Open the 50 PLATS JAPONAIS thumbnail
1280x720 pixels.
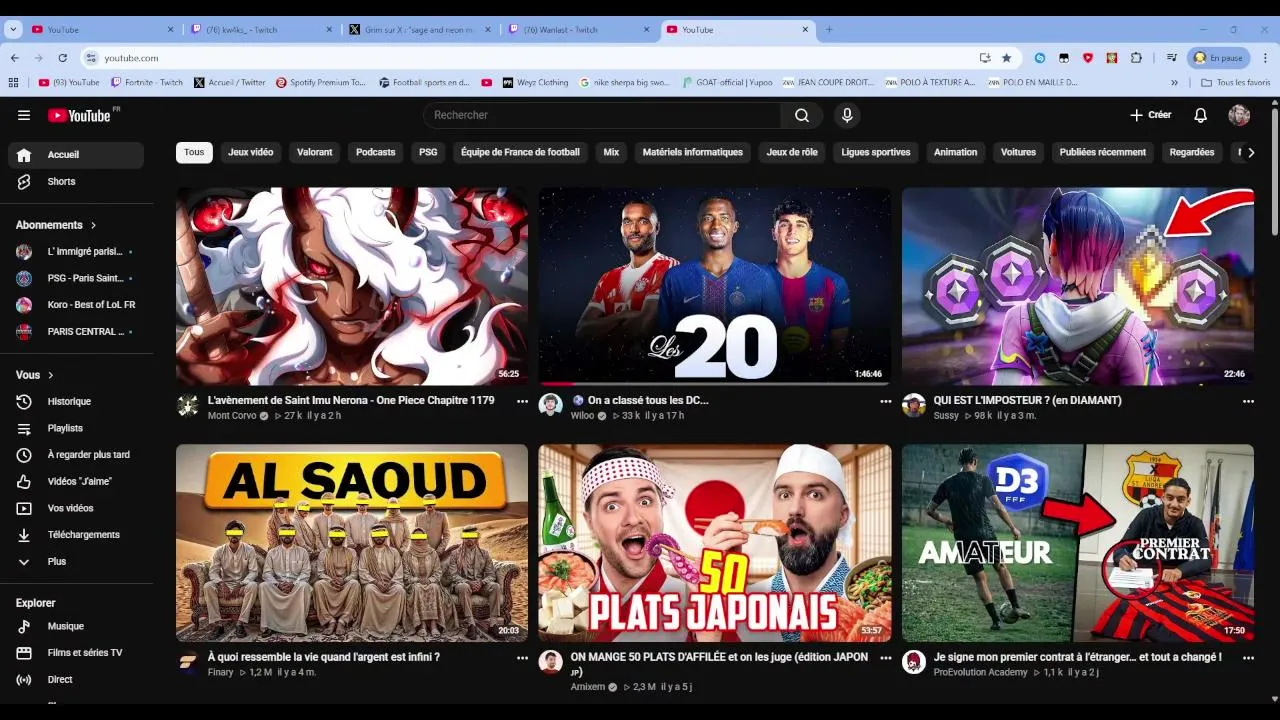[x=715, y=543]
